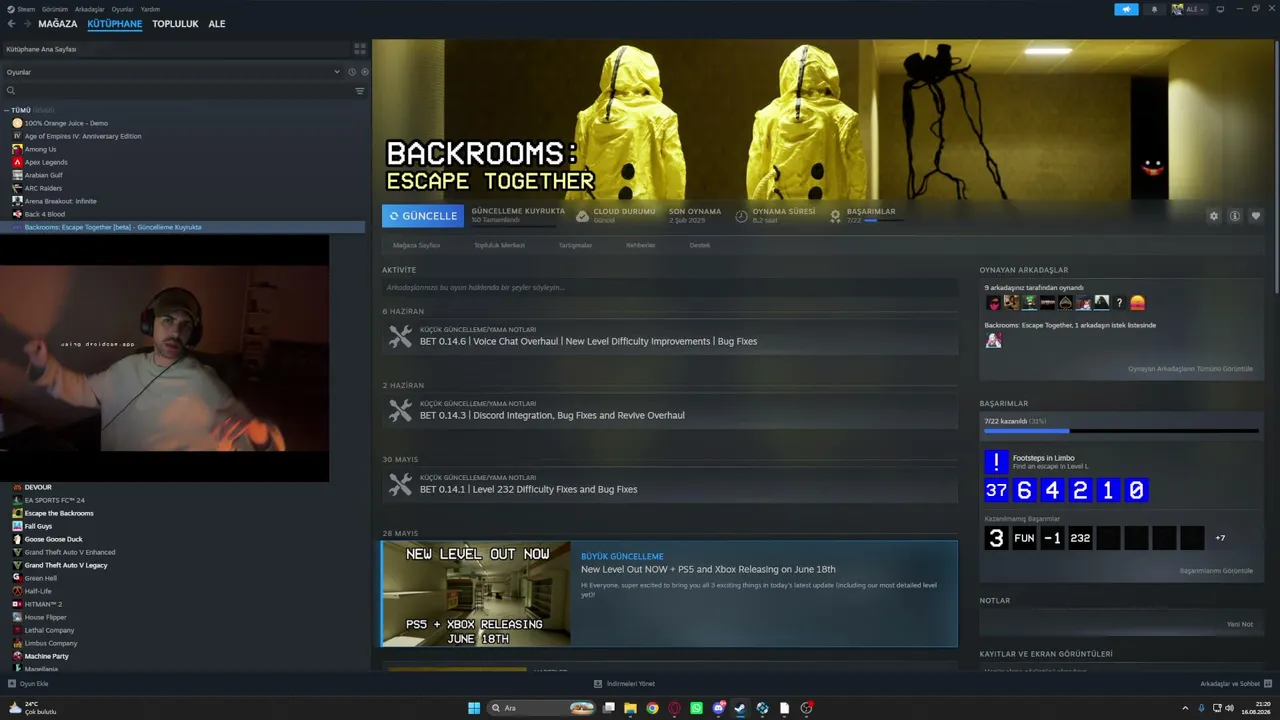This screenshot has height=720, width=1280.
Task: Open Başarımlarımı Görüntüle link
Action: (1216, 571)
